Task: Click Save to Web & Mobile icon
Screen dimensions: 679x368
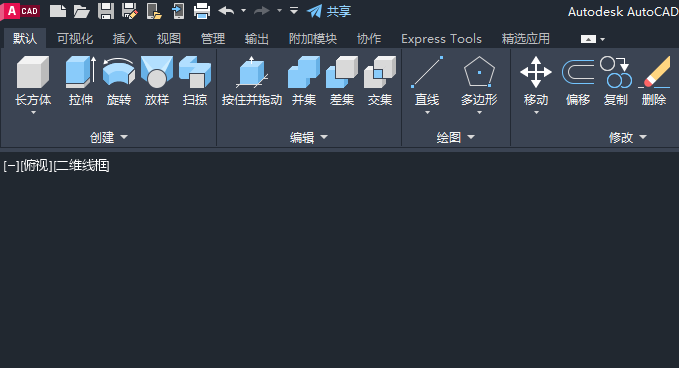Action: point(178,11)
